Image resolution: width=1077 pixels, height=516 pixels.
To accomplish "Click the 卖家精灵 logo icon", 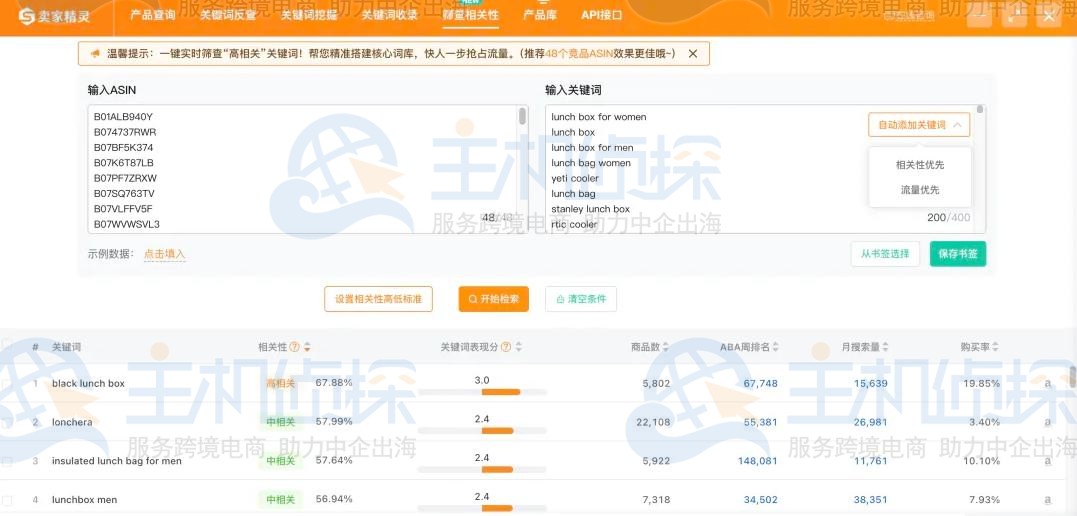I will tap(26, 16).
